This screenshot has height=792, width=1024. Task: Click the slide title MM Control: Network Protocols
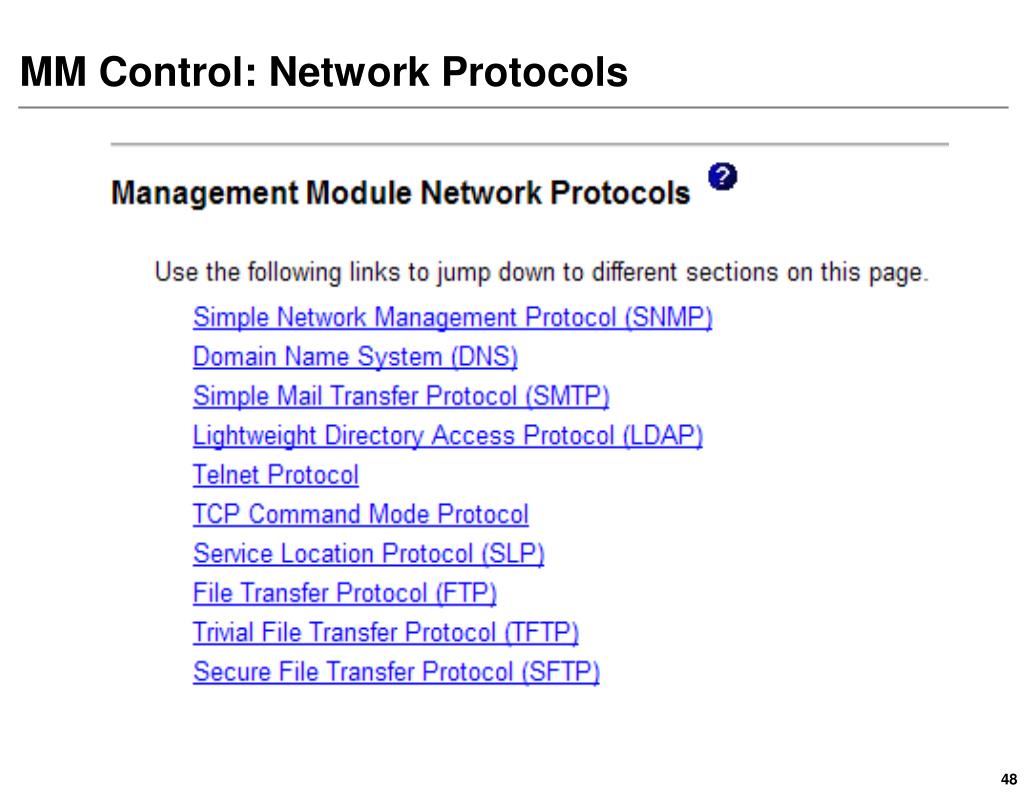pyautogui.click(x=324, y=71)
